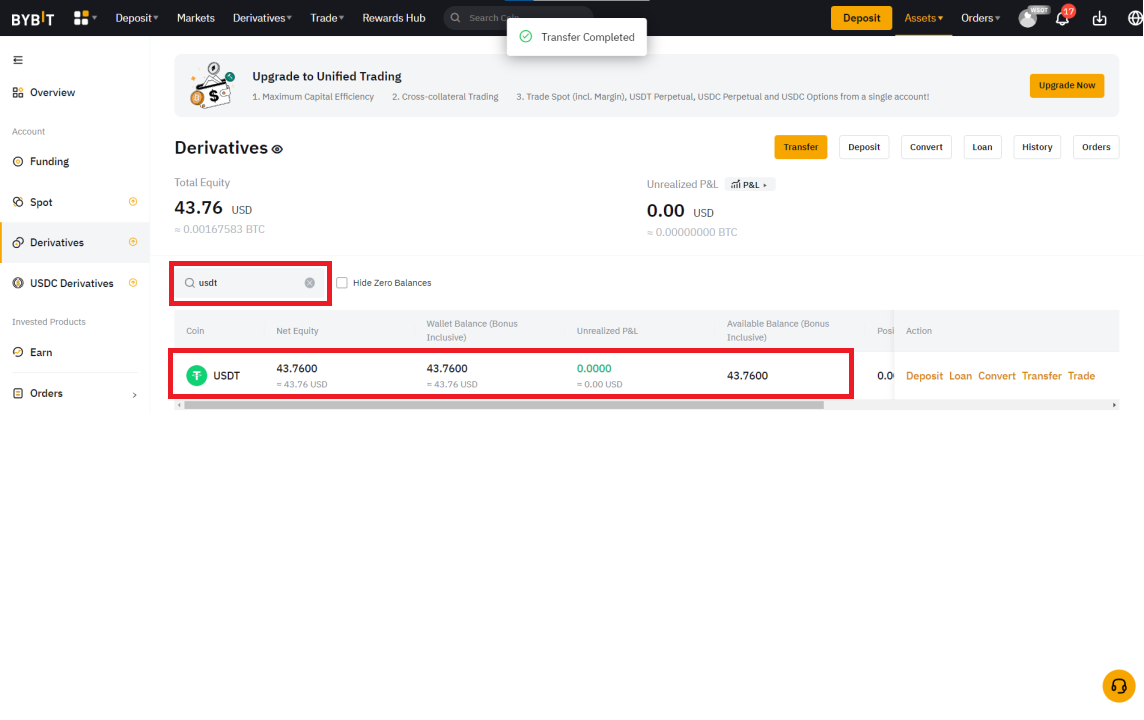Click the Orders sidebar icon
The width and height of the screenshot is (1144, 720).
[x=18, y=393]
